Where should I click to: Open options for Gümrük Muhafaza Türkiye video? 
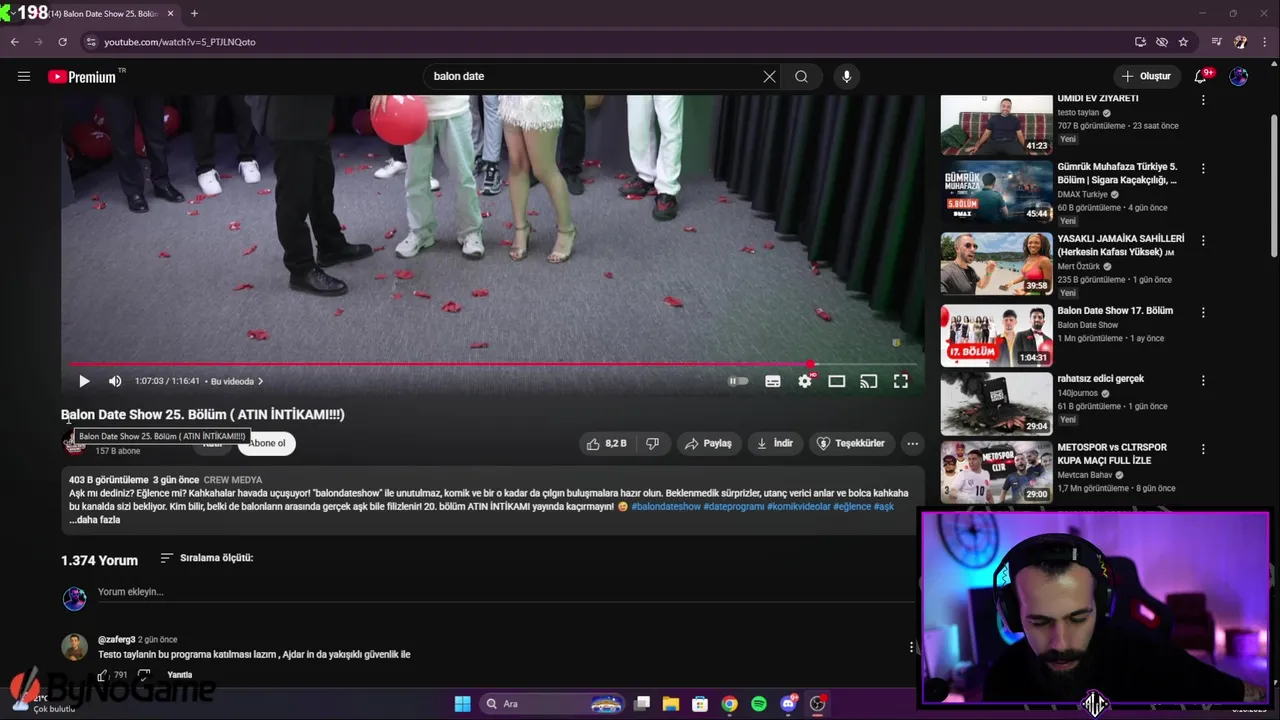pyautogui.click(x=1203, y=169)
